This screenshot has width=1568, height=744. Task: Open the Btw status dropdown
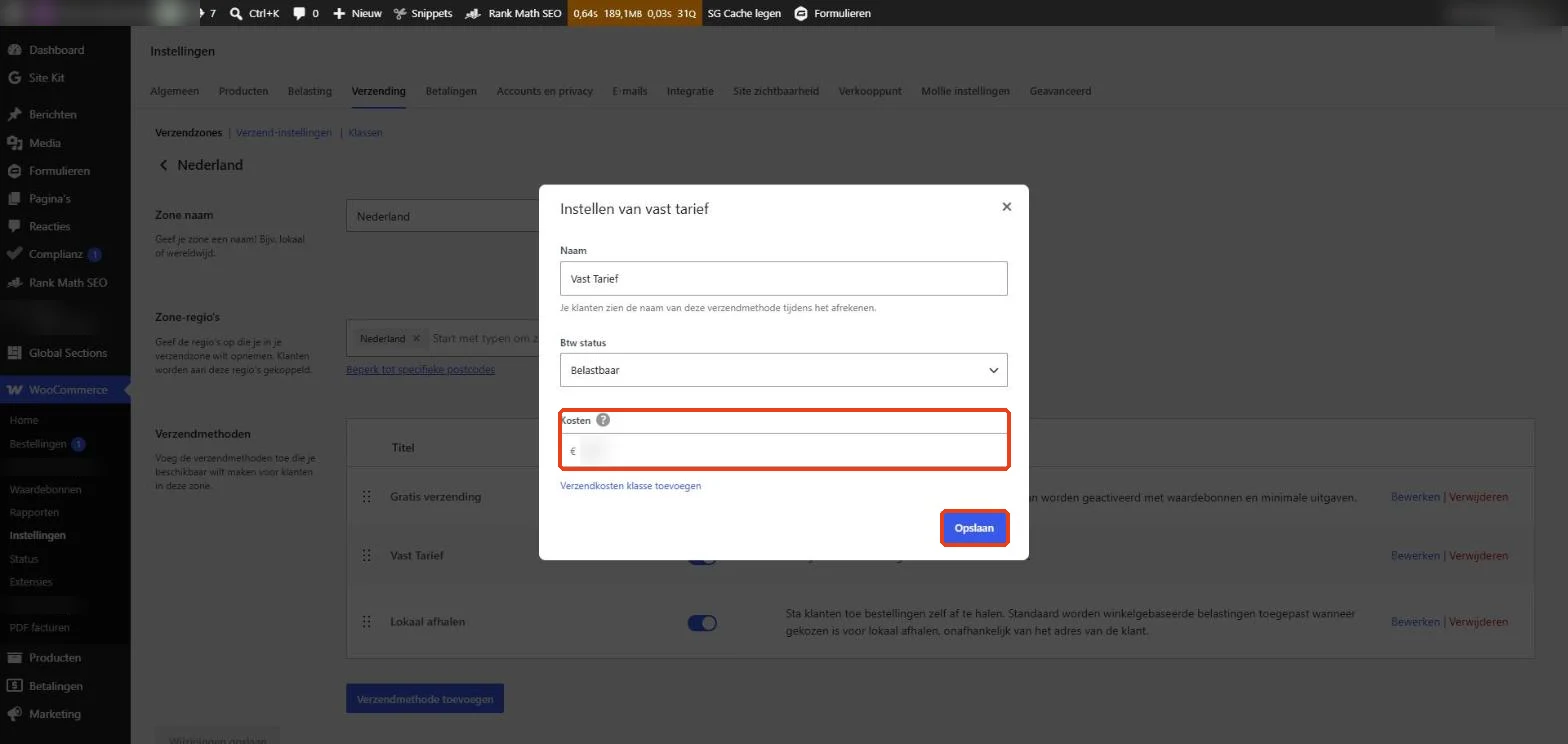784,370
